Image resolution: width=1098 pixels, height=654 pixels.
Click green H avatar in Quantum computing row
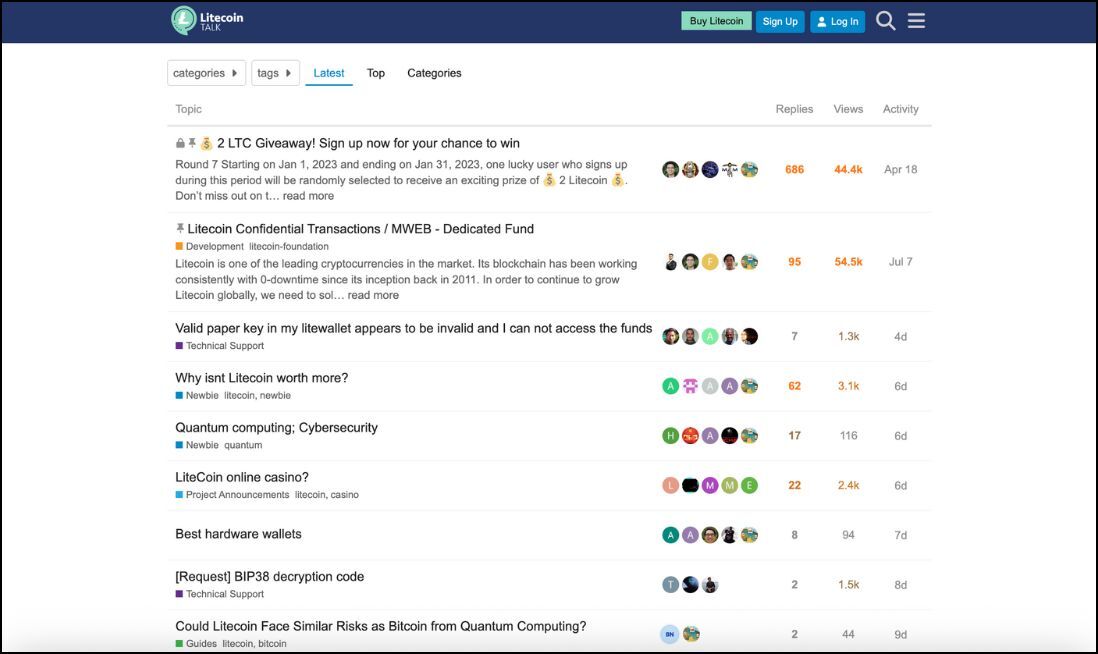click(671, 436)
